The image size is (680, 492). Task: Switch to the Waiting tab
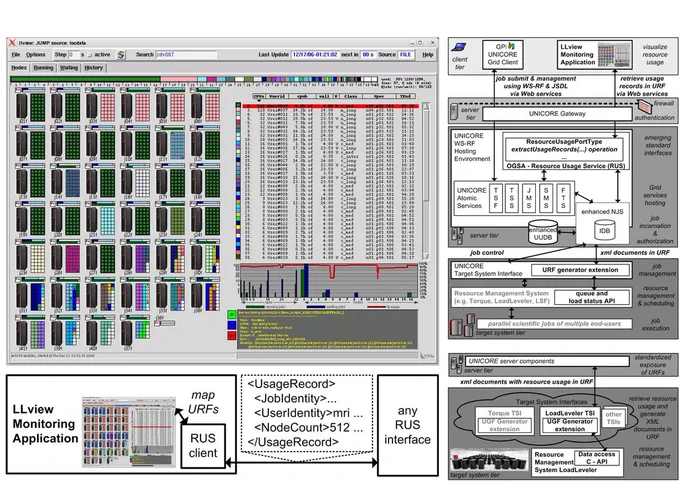(69, 68)
